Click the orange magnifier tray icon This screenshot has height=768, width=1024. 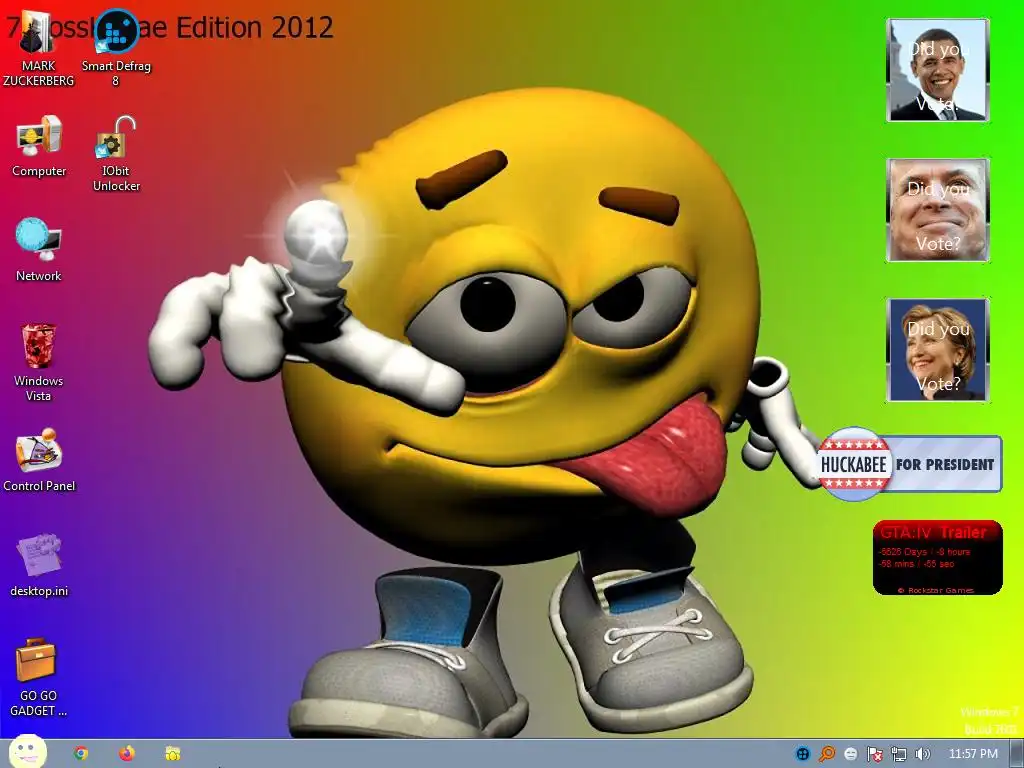[827, 754]
